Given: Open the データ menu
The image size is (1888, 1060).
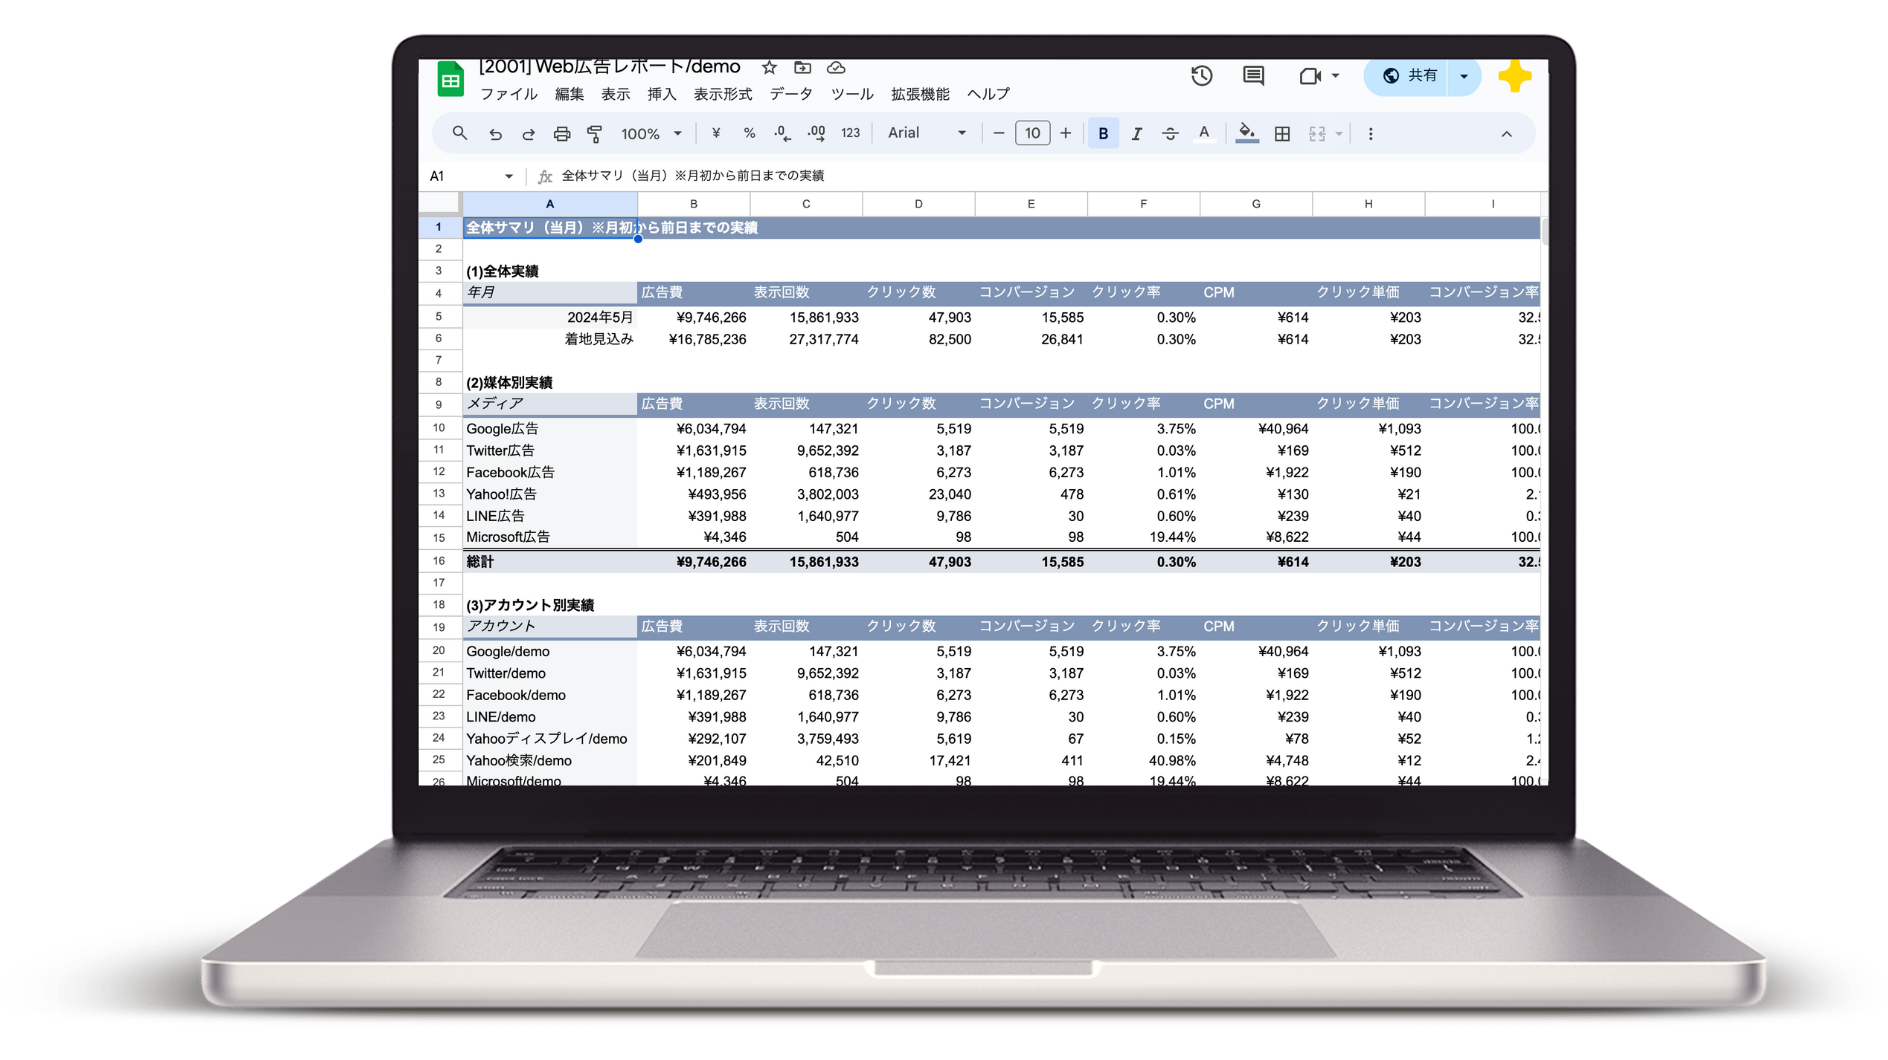Looking at the screenshot, I should click(791, 94).
